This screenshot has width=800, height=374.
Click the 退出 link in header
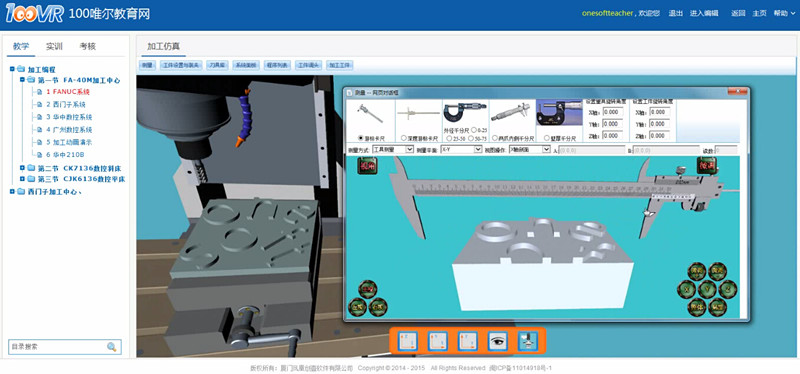676,13
